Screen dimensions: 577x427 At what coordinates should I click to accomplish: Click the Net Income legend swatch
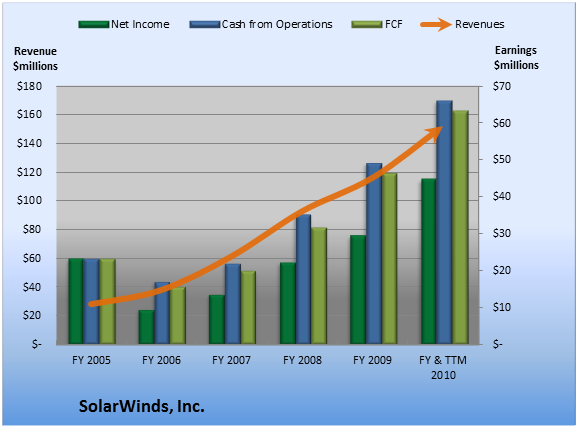(x=94, y=25)
